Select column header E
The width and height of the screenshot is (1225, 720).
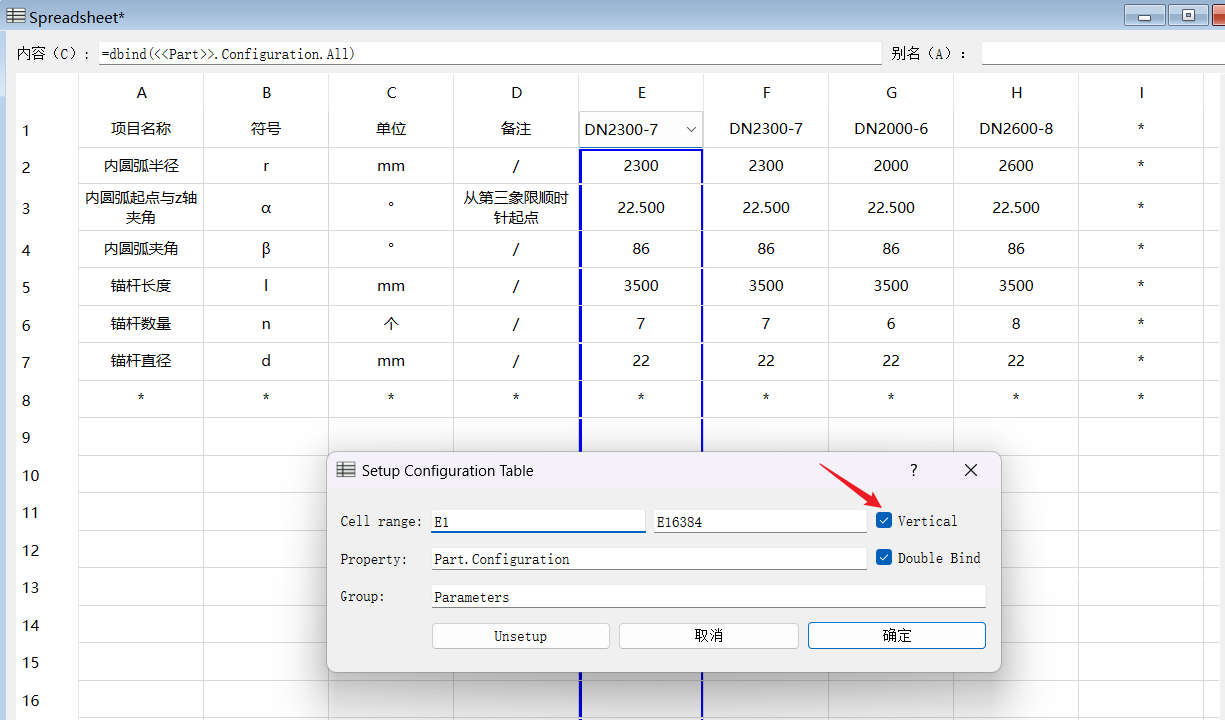coord(641,93)
